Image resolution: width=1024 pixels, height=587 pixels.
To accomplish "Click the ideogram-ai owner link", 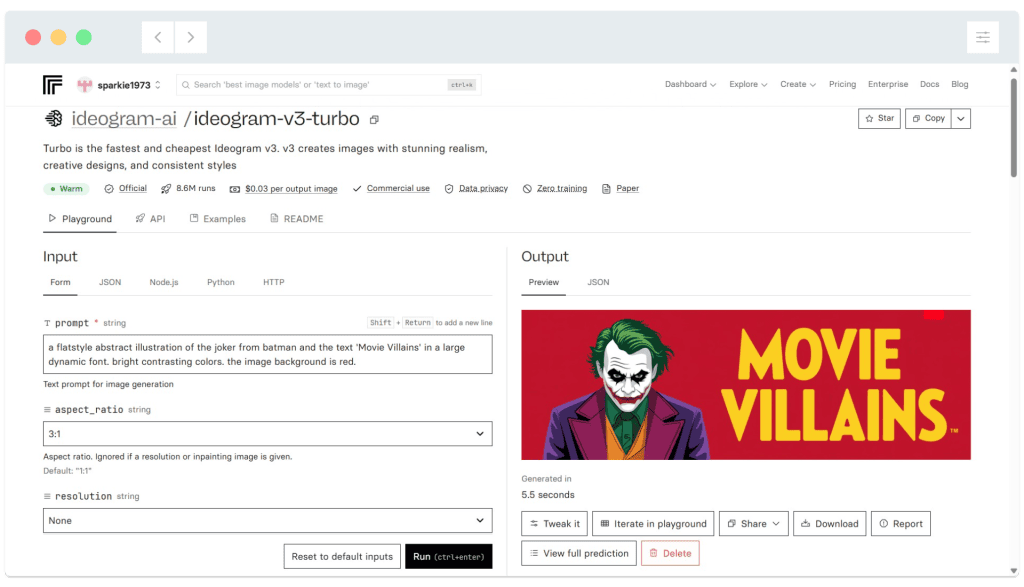I will [124, 119].
